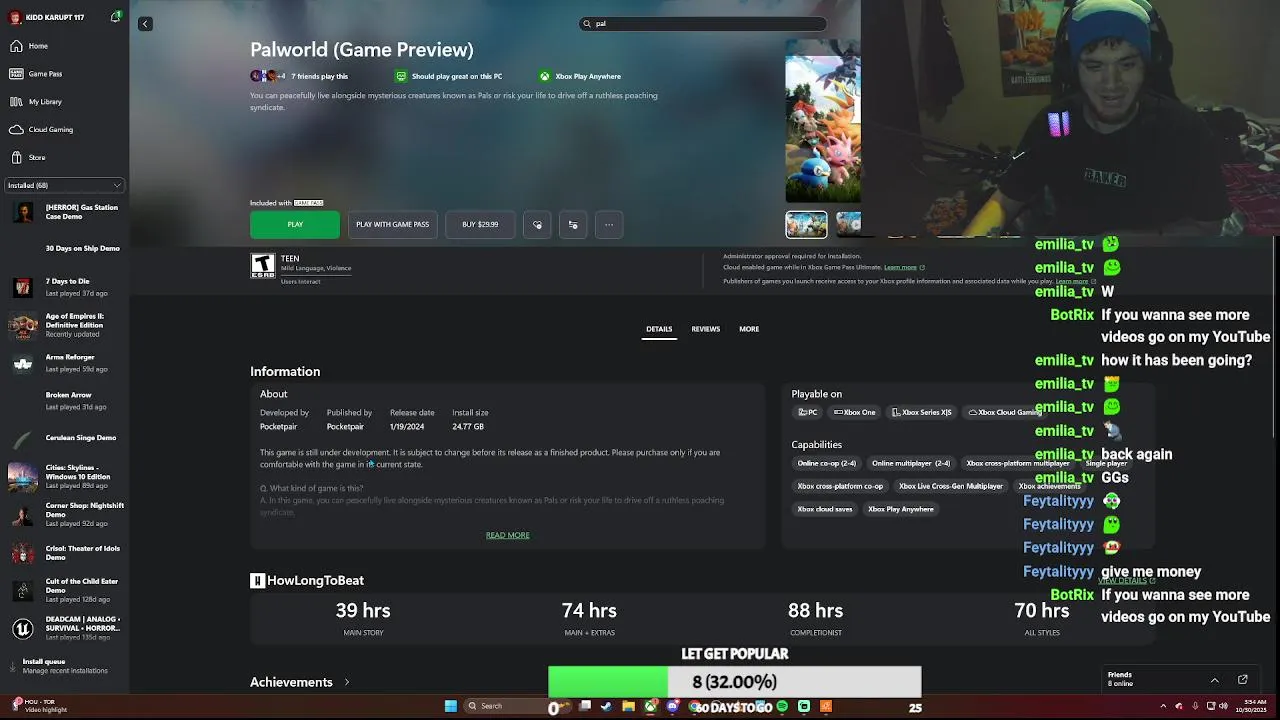1280x720 pixels.
Task: Click the Learn more link near Game Pass Ultimate
Action: click(900, 267)
